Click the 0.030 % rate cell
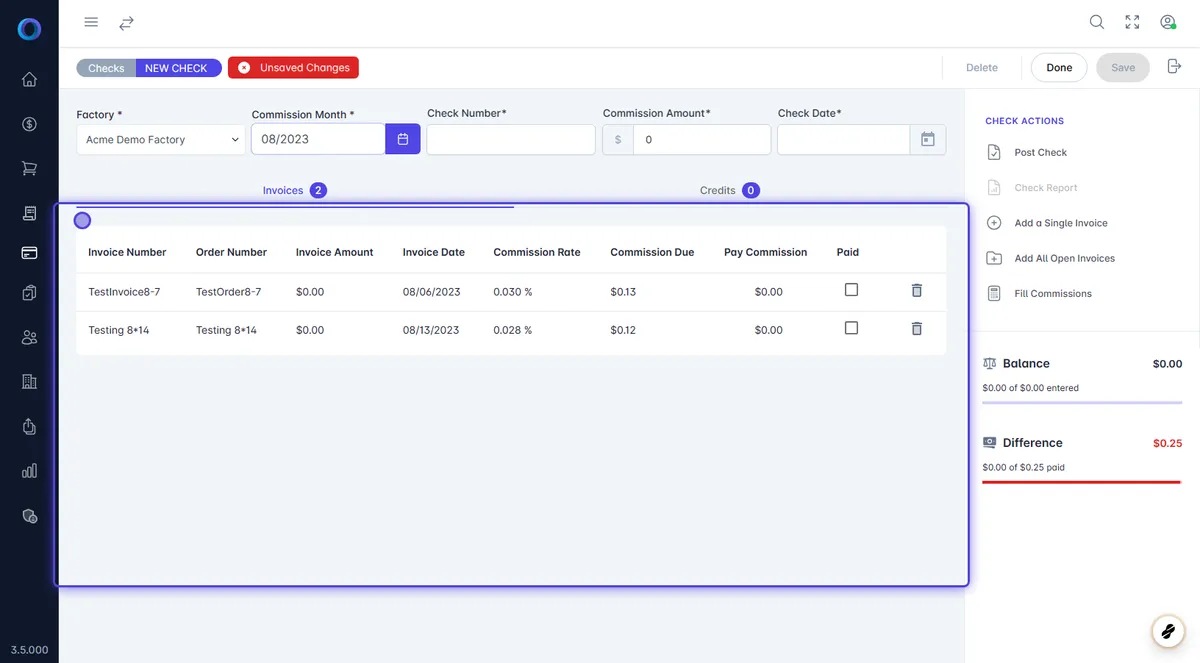This screenshot has width=1200, height=663. click(512, 292)
